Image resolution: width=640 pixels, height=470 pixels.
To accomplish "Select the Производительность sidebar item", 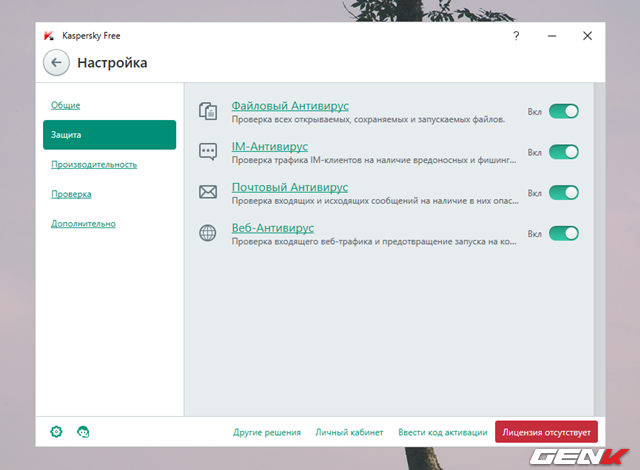I will click(94, 164).
